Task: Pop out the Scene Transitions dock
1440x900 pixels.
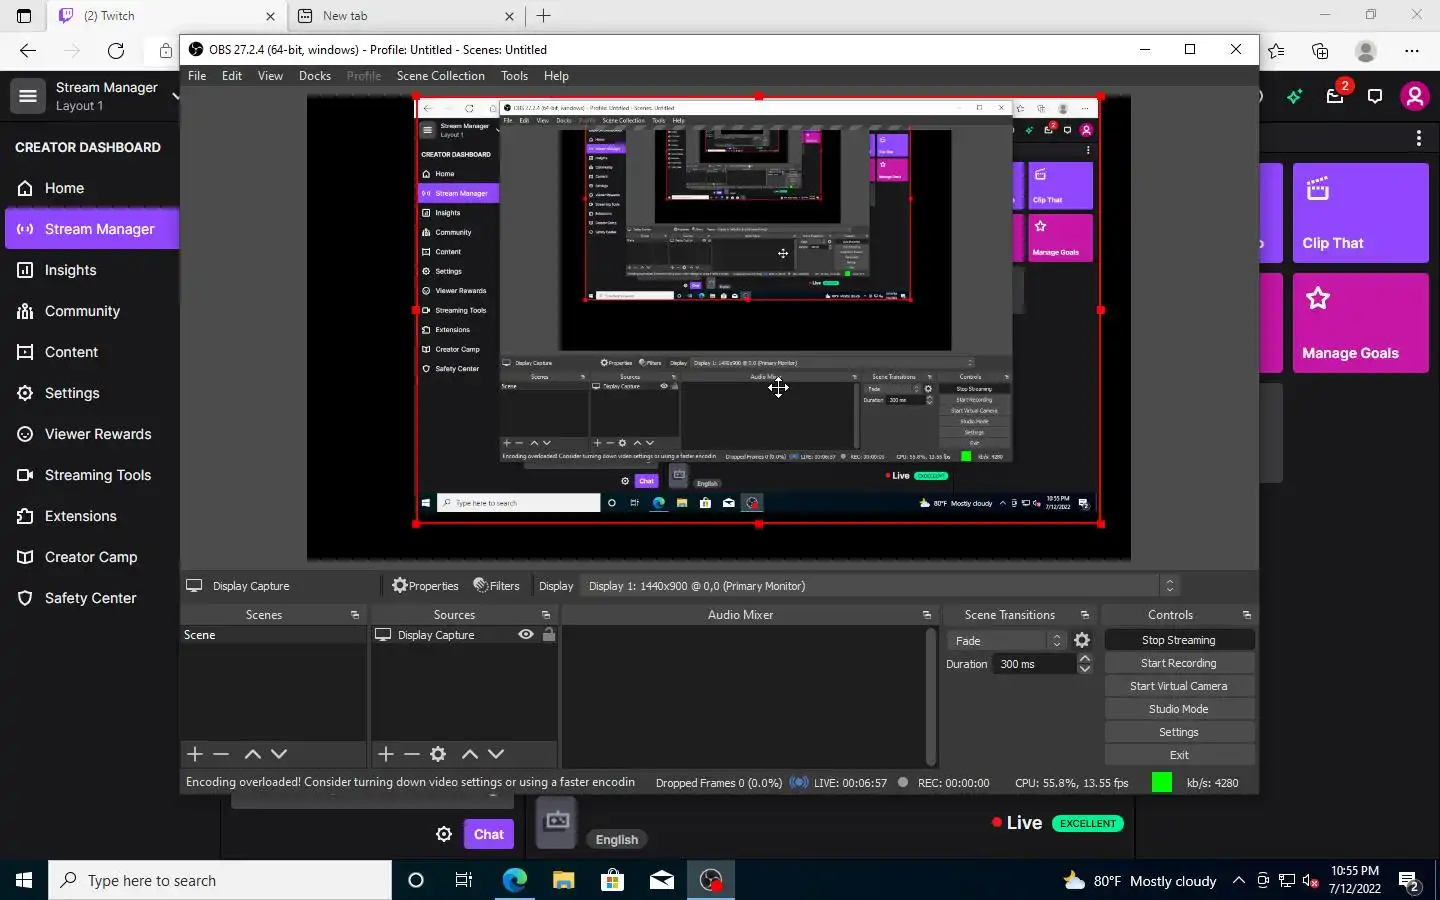Action: pyautogui.click(x=1085, y=615)
